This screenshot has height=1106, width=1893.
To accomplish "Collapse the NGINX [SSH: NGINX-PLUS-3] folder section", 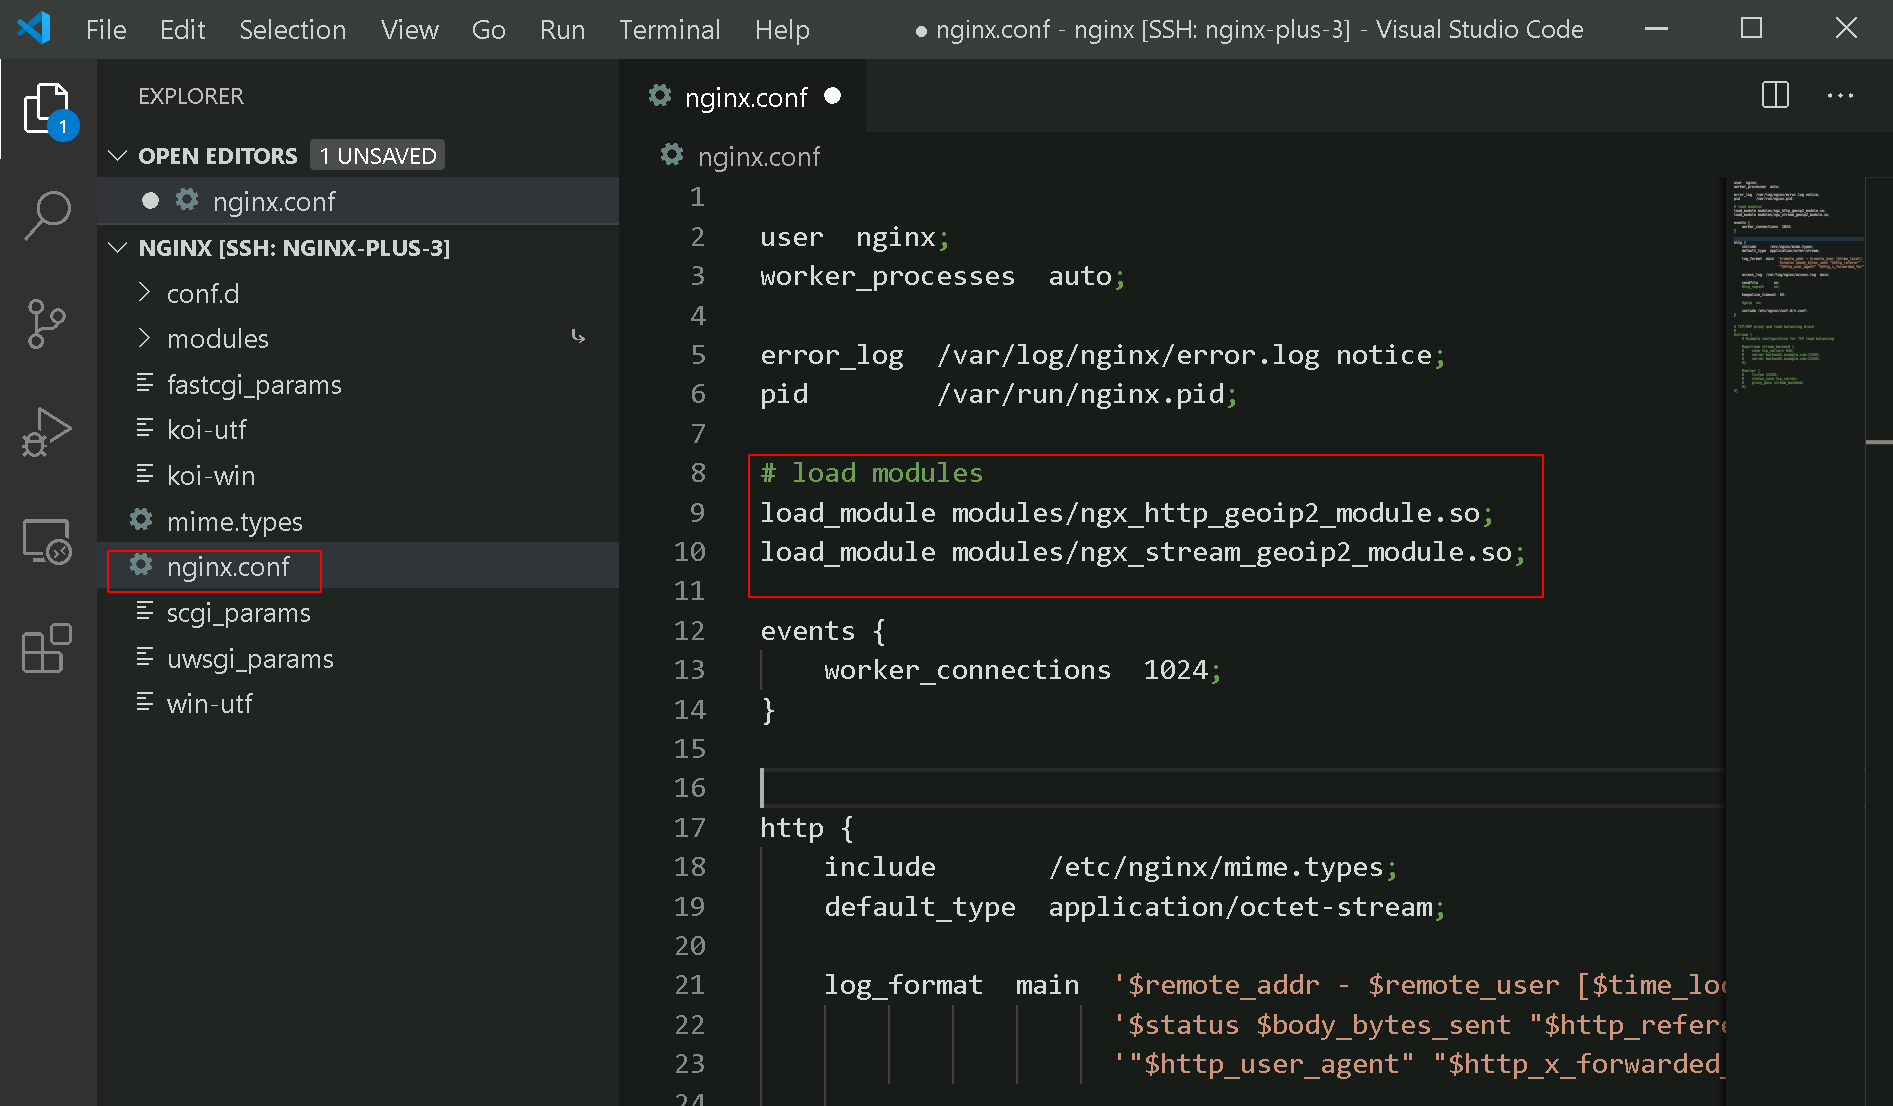I will pyautogui.click(x=118, y=247).
